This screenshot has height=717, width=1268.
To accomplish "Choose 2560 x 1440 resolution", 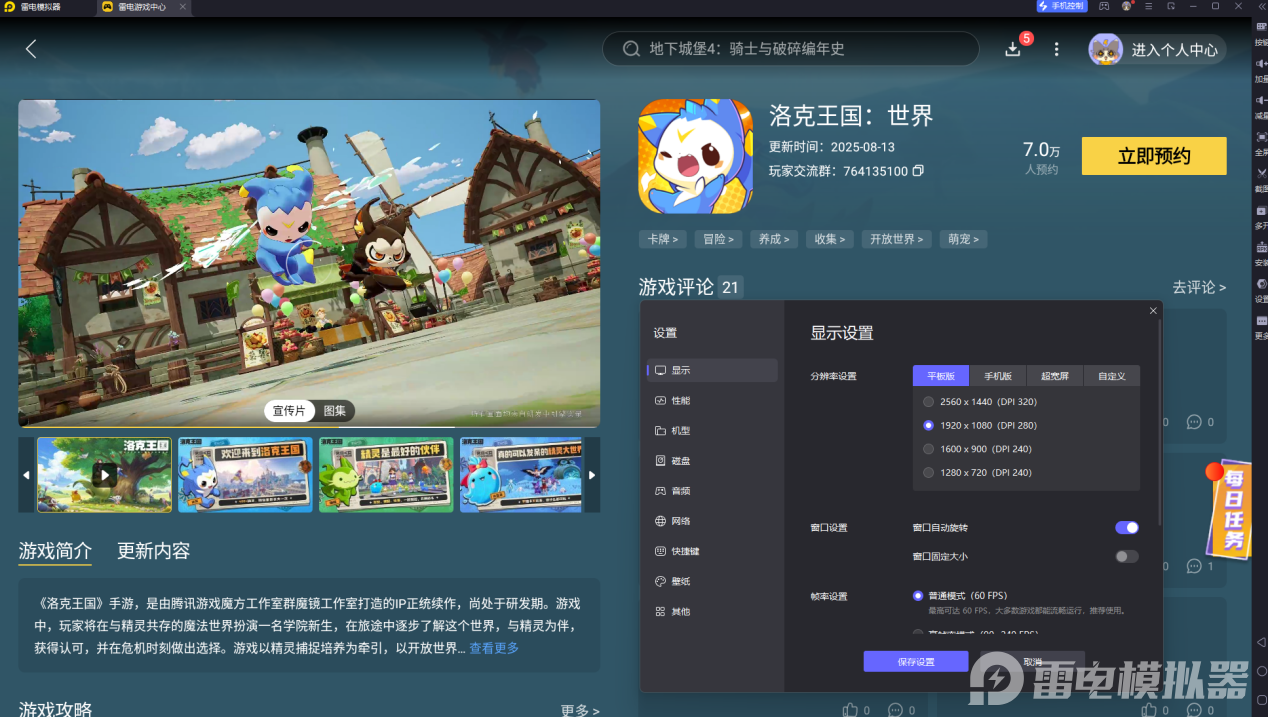I will 980,401.
